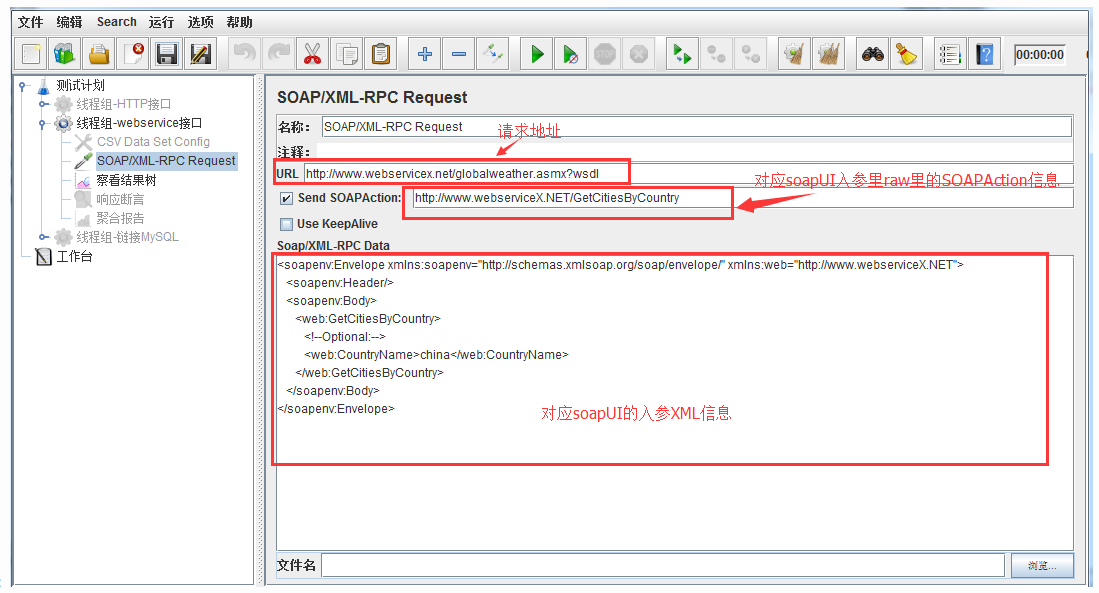This screenshot has height=593, width=1099.
Task: Expand all nodes with plus icon
Action: click(x=425, y=54)
